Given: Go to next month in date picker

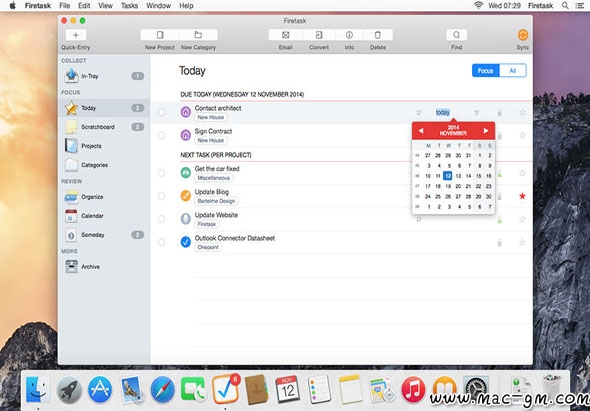Looking at the screenshot, I should tap(486, 131).
